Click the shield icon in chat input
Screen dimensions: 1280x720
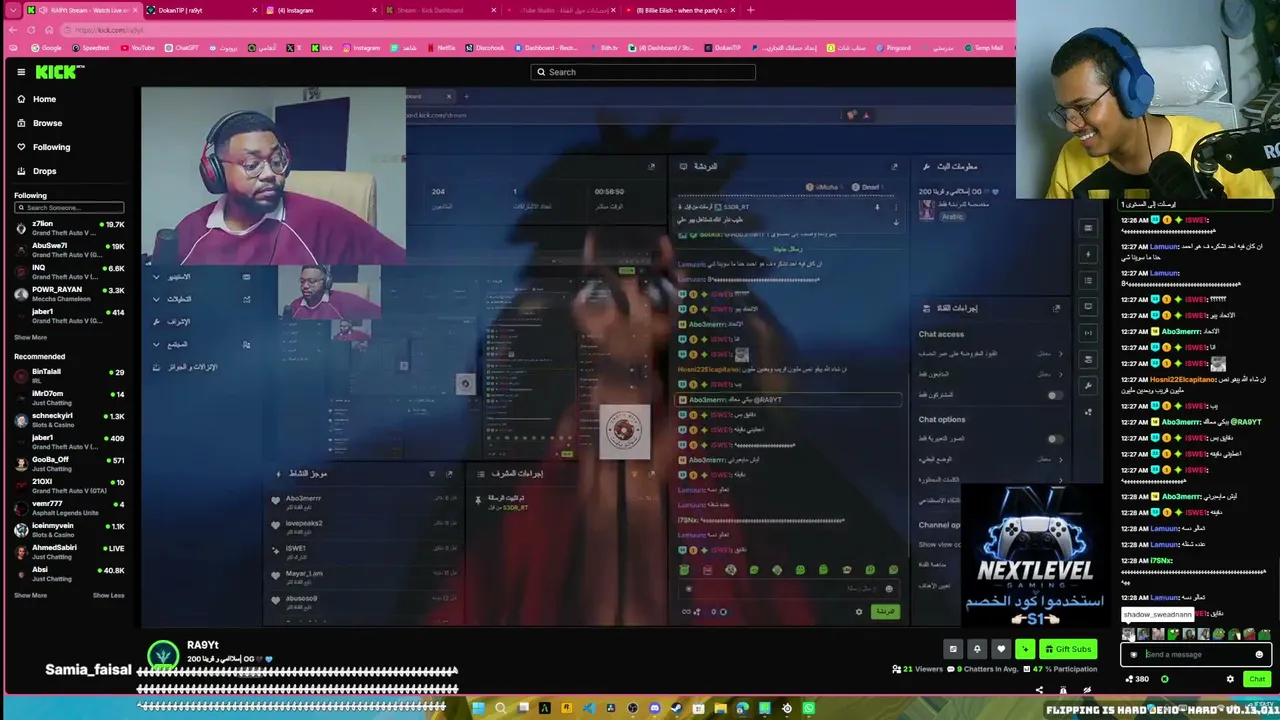[x=1133, y=655]
